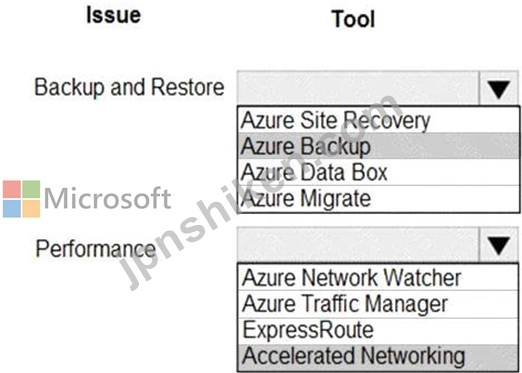Click the red square of Microsoft logo
The height and width of the screenshot is (373, 522).
[12, 189]
